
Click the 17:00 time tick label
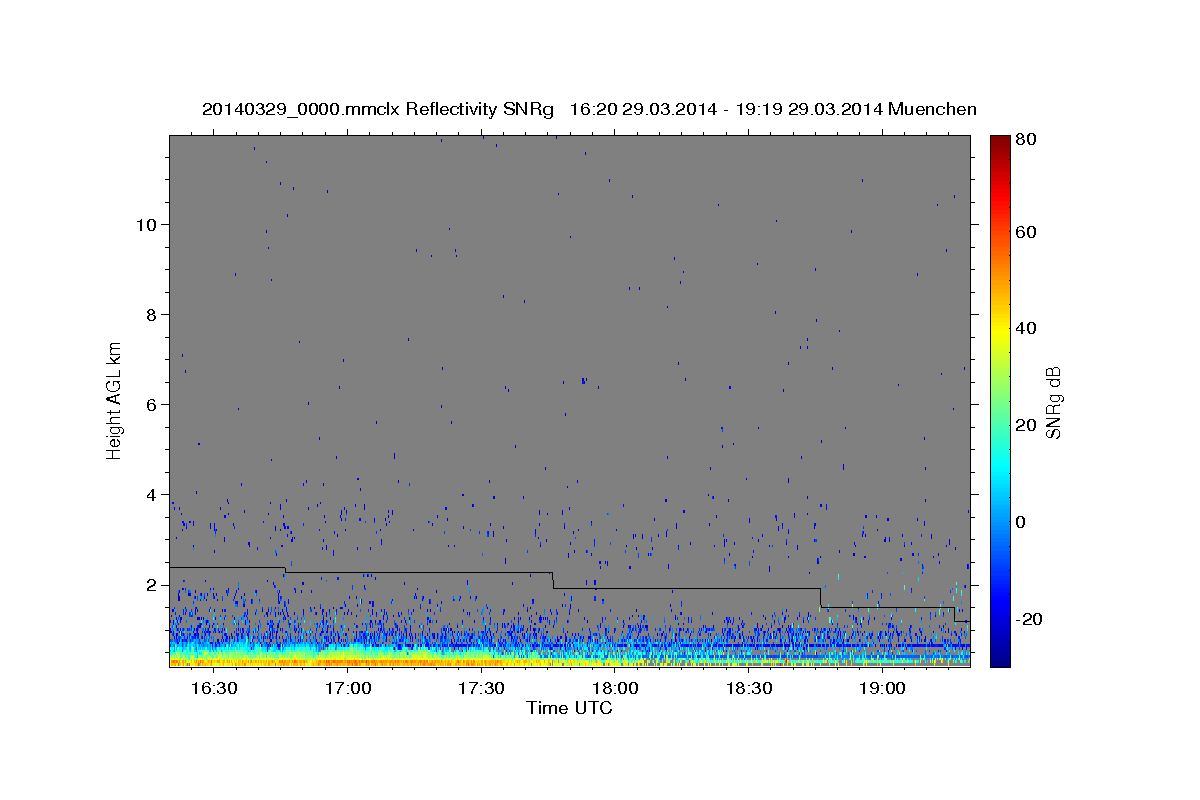(347, 688)
